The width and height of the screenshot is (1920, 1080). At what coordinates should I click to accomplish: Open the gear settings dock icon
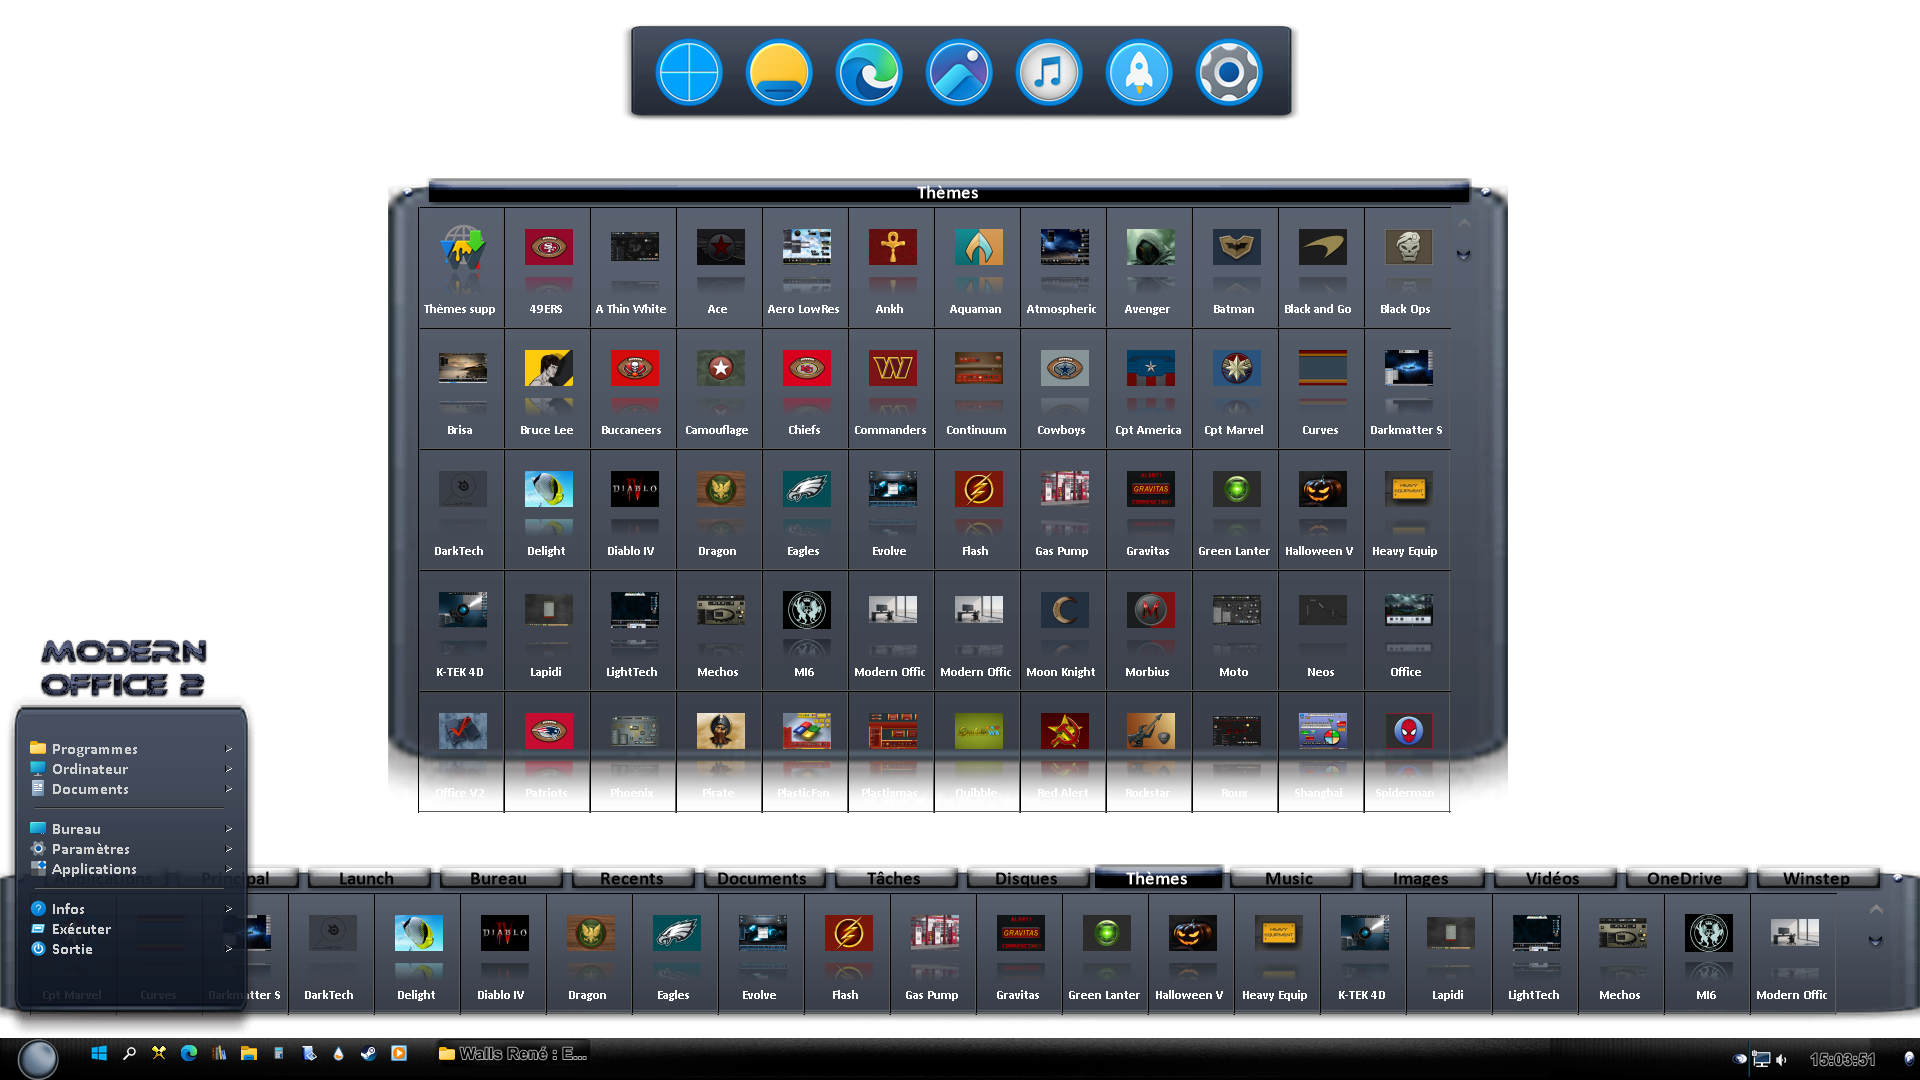click(1228, 72)
